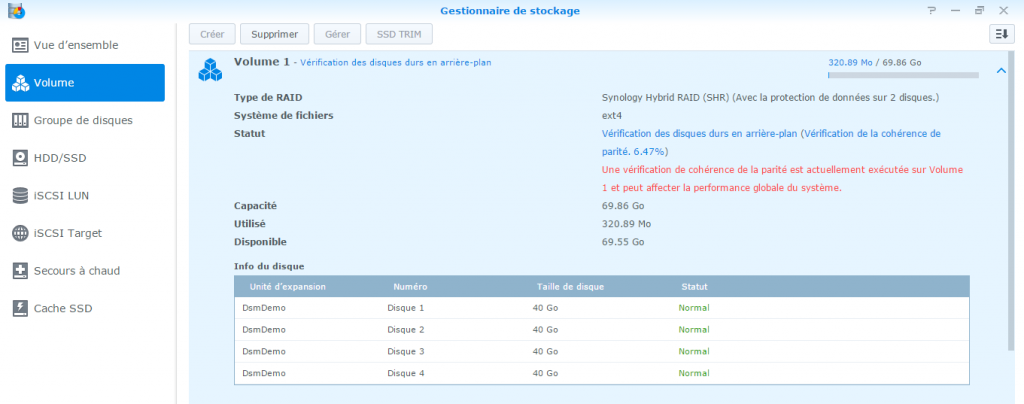Click the Gestionnaire de stockage window title
1024x404 pixels.
(509, 10)
